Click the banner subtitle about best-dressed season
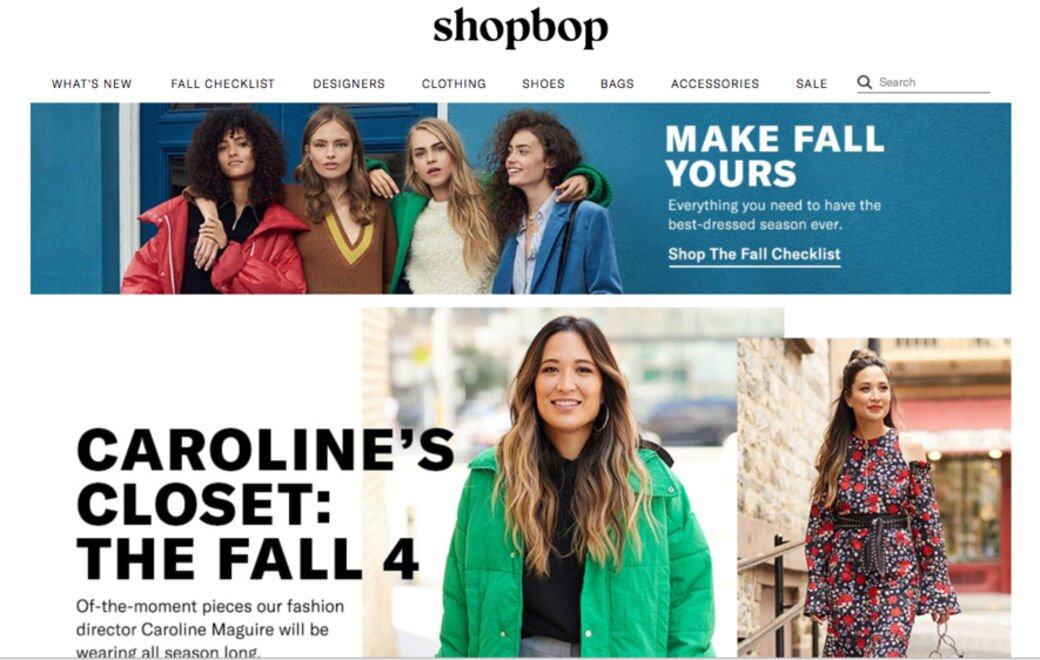 pos(774,214)
